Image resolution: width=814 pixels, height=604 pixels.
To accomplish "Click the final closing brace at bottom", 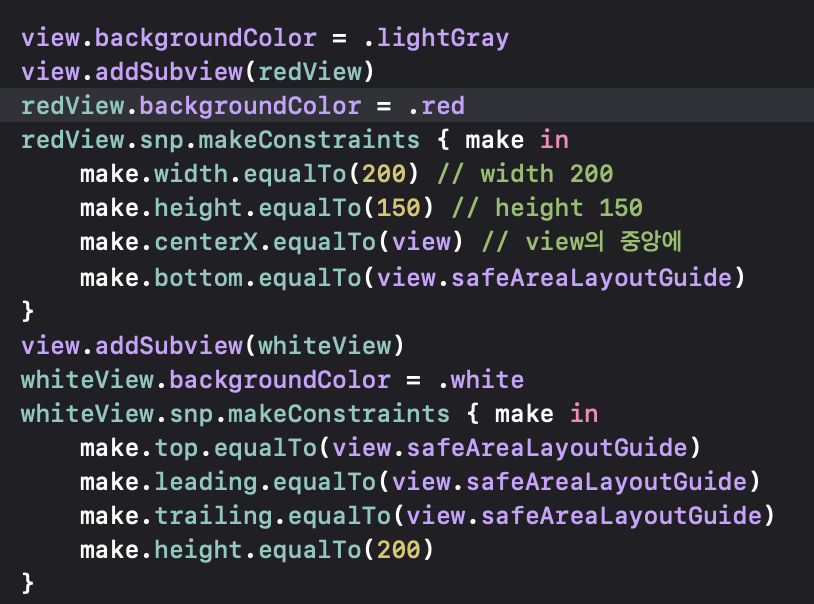I will click(28, 584).
